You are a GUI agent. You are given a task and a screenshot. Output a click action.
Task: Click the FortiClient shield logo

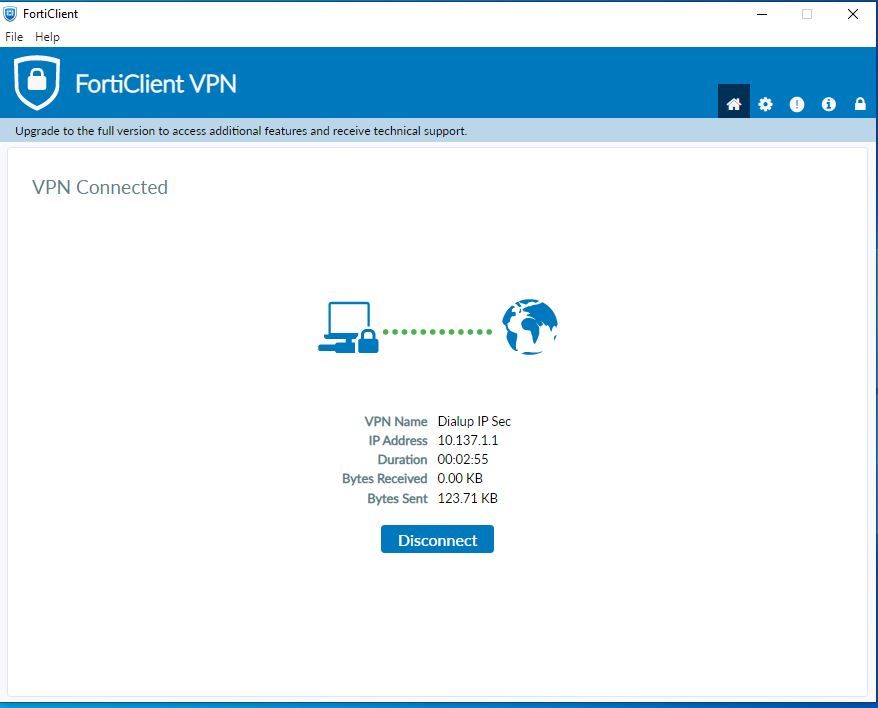click(37, 82)
